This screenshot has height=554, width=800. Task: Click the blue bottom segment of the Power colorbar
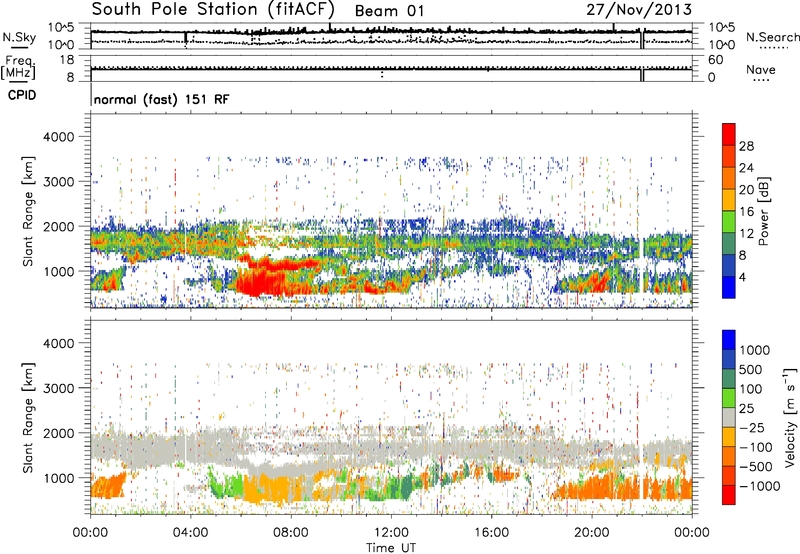coord(729,287)
